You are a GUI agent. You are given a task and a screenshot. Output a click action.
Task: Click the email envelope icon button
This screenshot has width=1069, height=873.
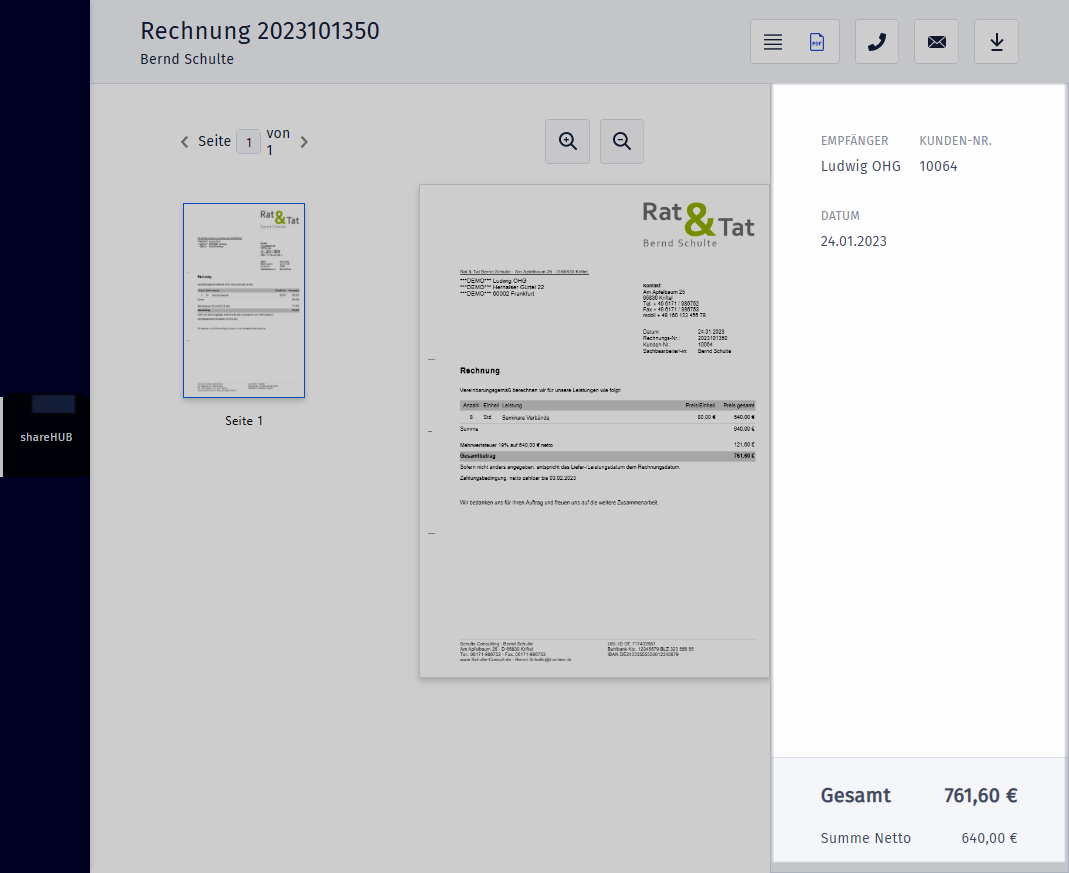point(936,42)
